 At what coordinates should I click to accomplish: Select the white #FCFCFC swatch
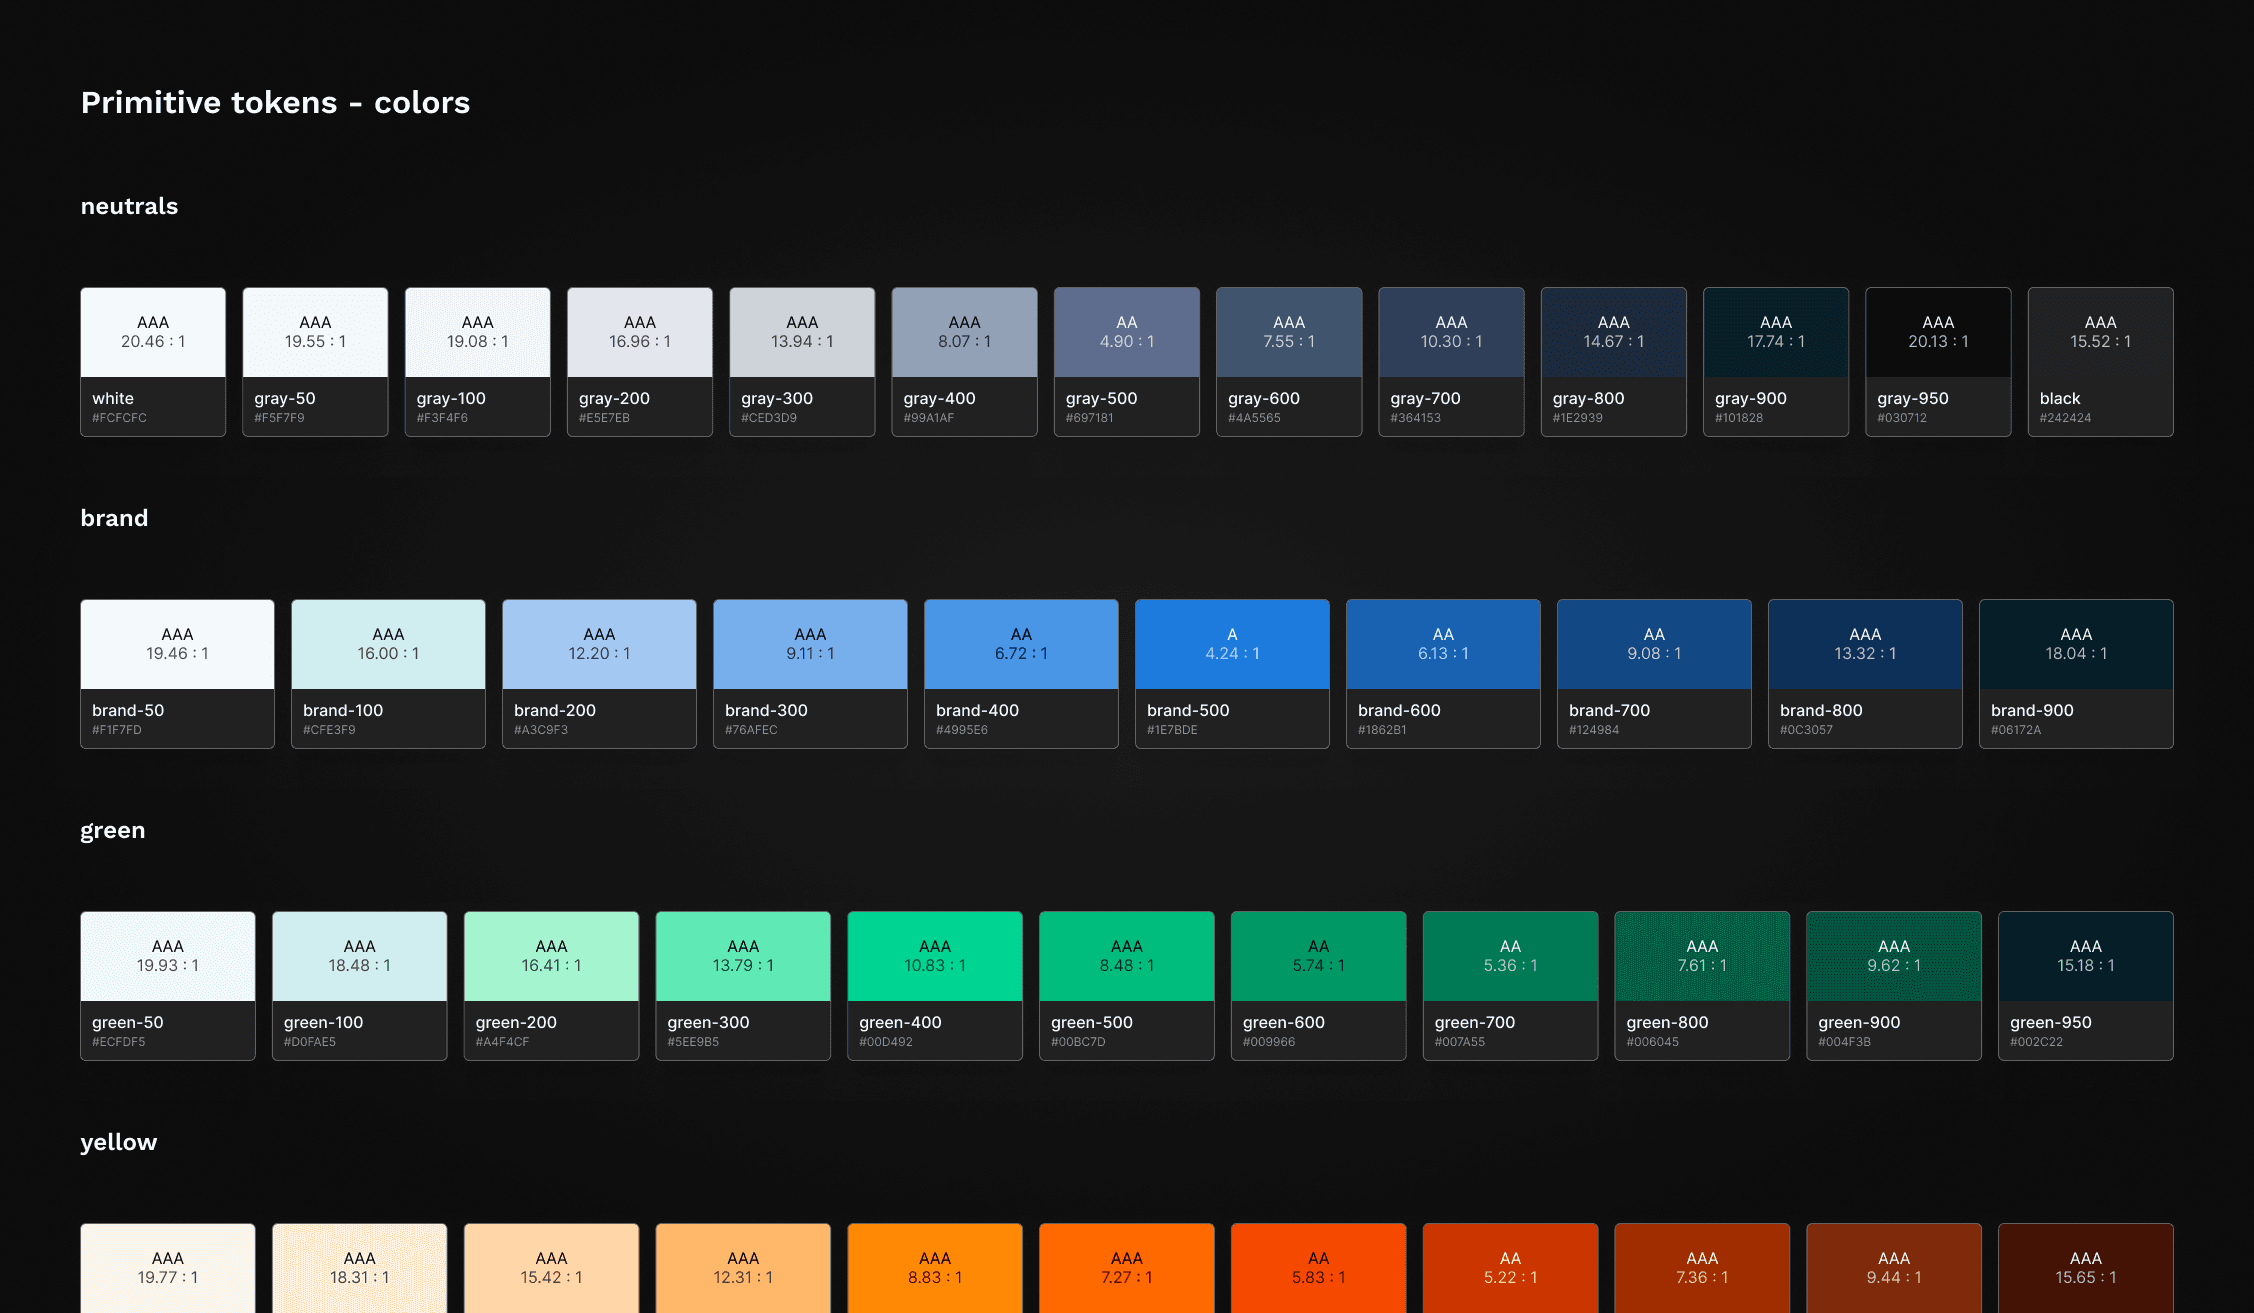point(153,361)
